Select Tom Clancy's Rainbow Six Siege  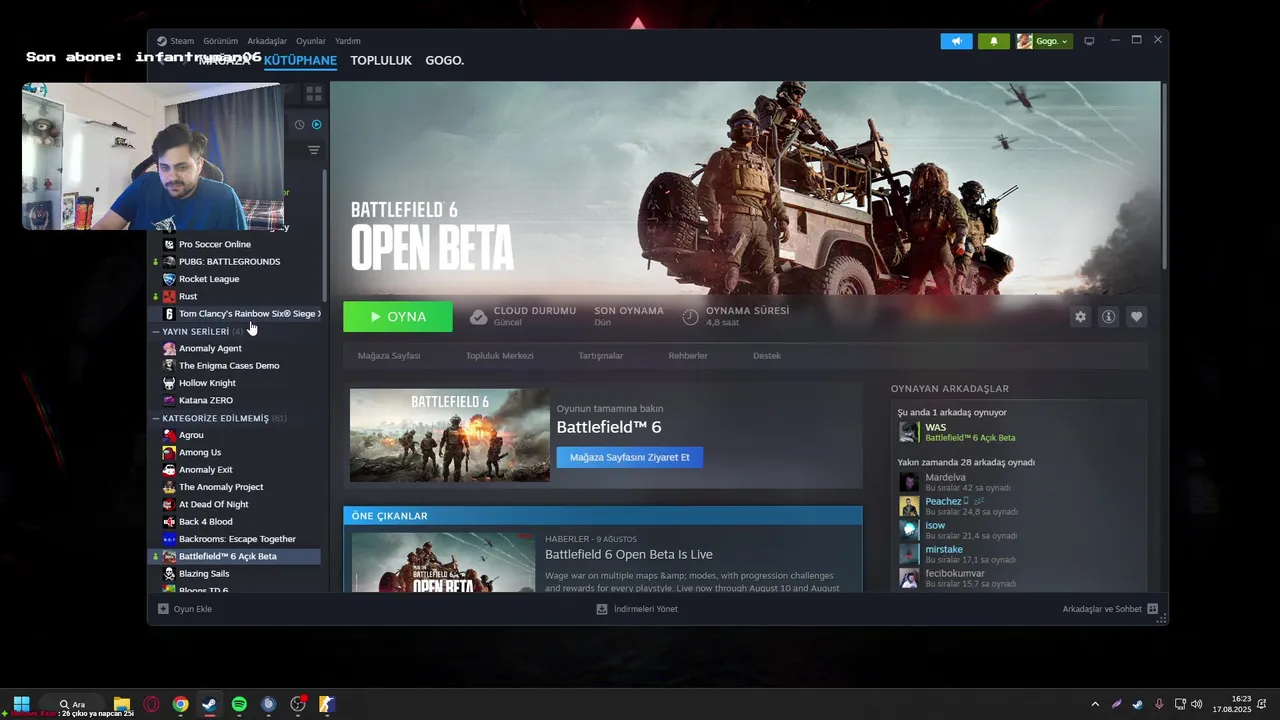(236, 313)
